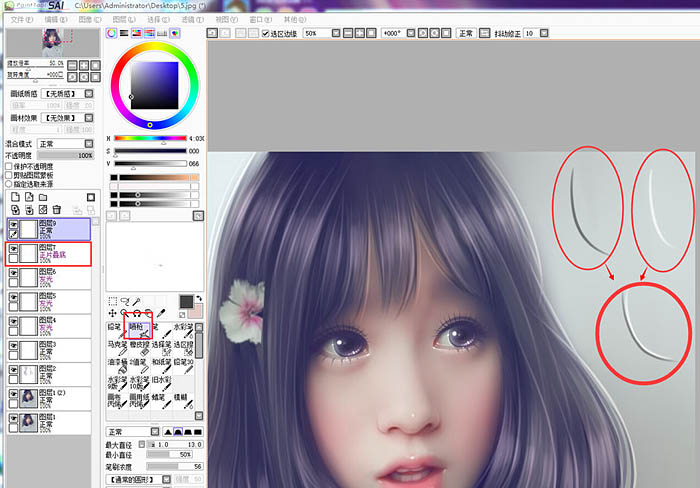Hide layer 图层3 via eye icon

13,346
